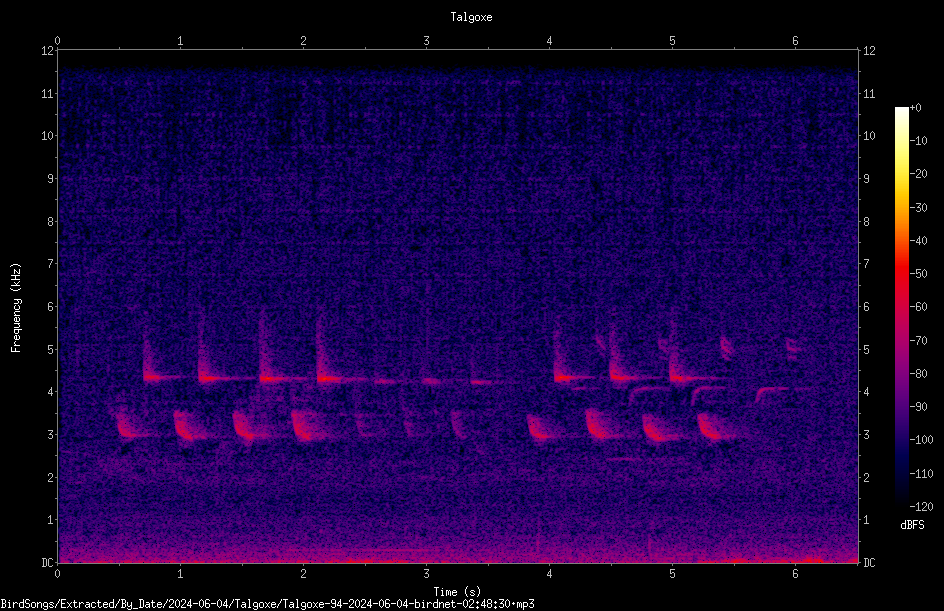Click the Time (s) axis label
Viewport: 944px width, 611px height.
(457, 592)
